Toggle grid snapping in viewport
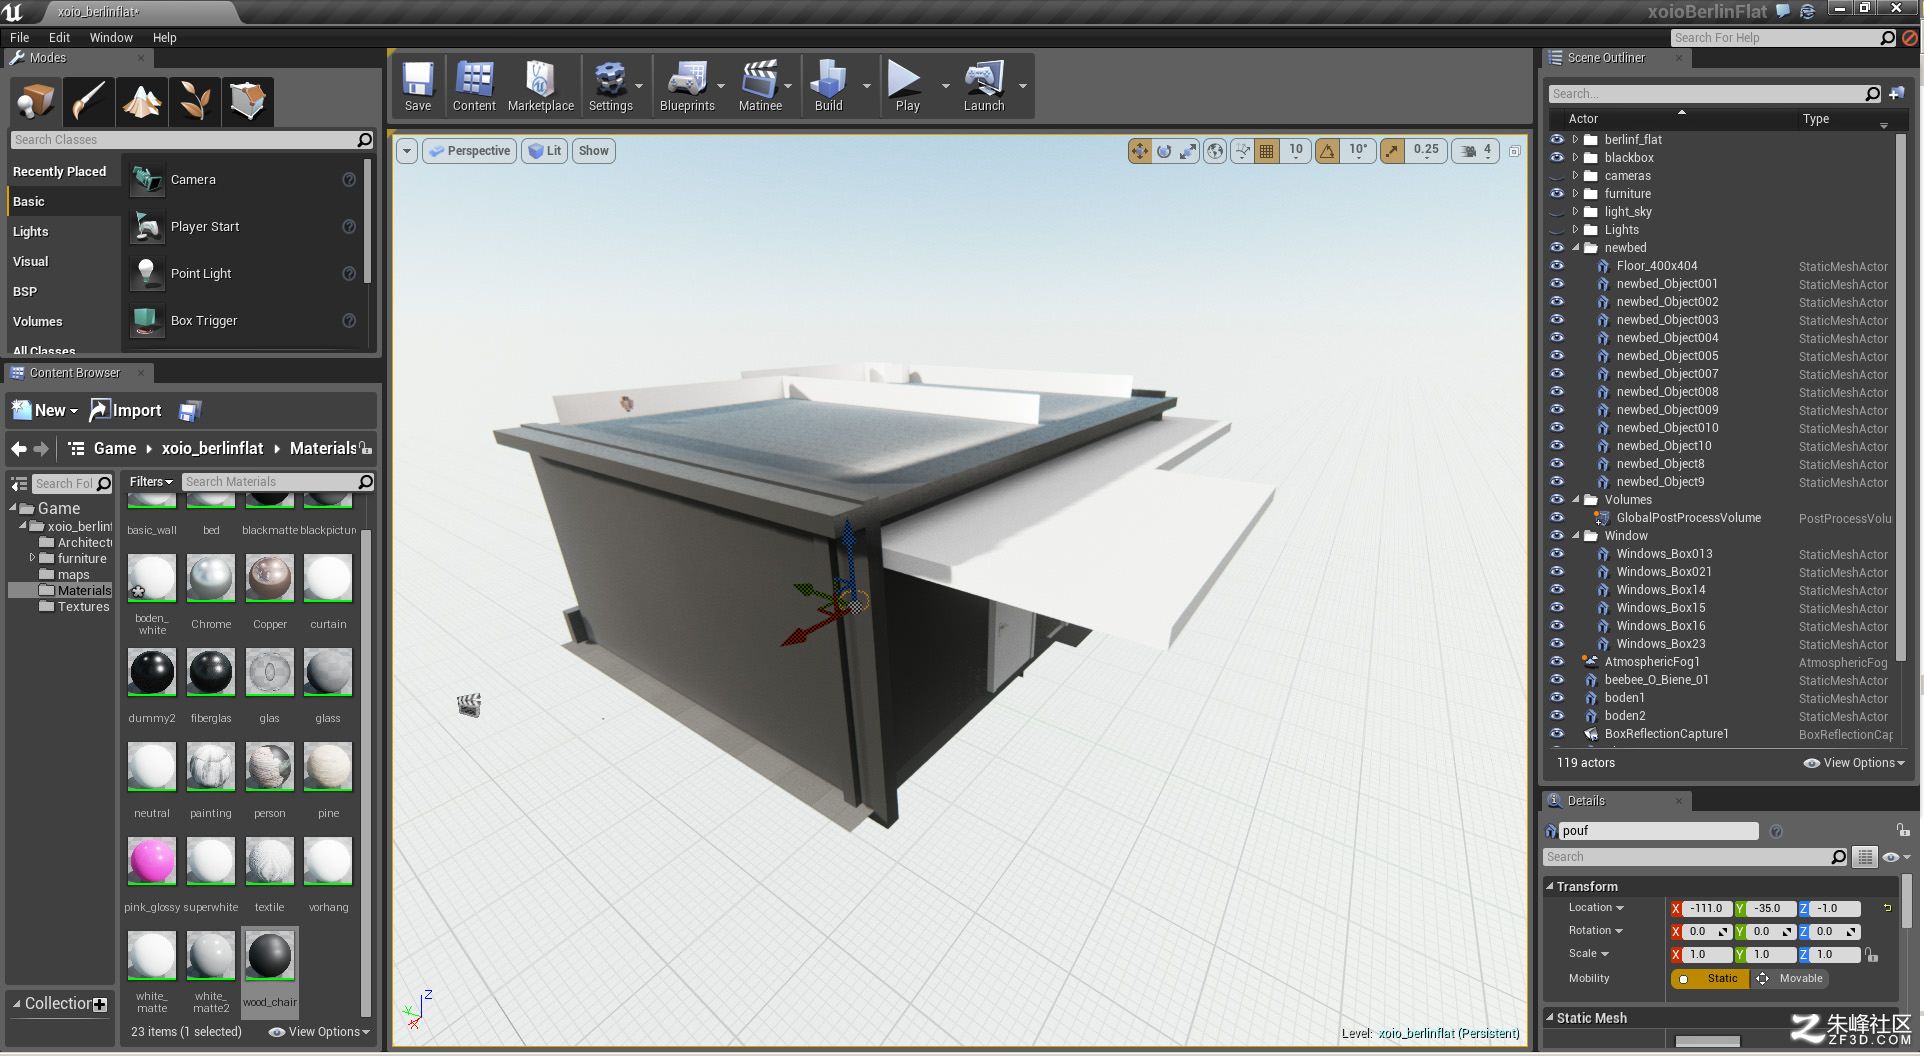Screen dimensions: 1924x1056 coord(1267,151)
